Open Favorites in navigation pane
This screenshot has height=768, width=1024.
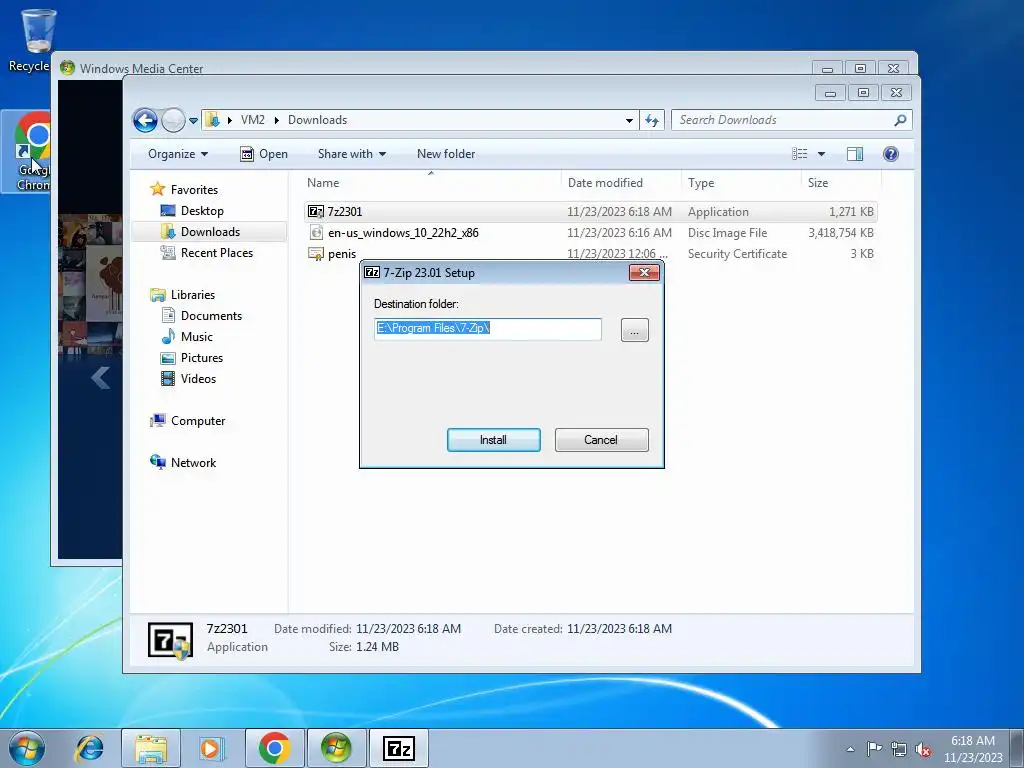tap(194, 189)
